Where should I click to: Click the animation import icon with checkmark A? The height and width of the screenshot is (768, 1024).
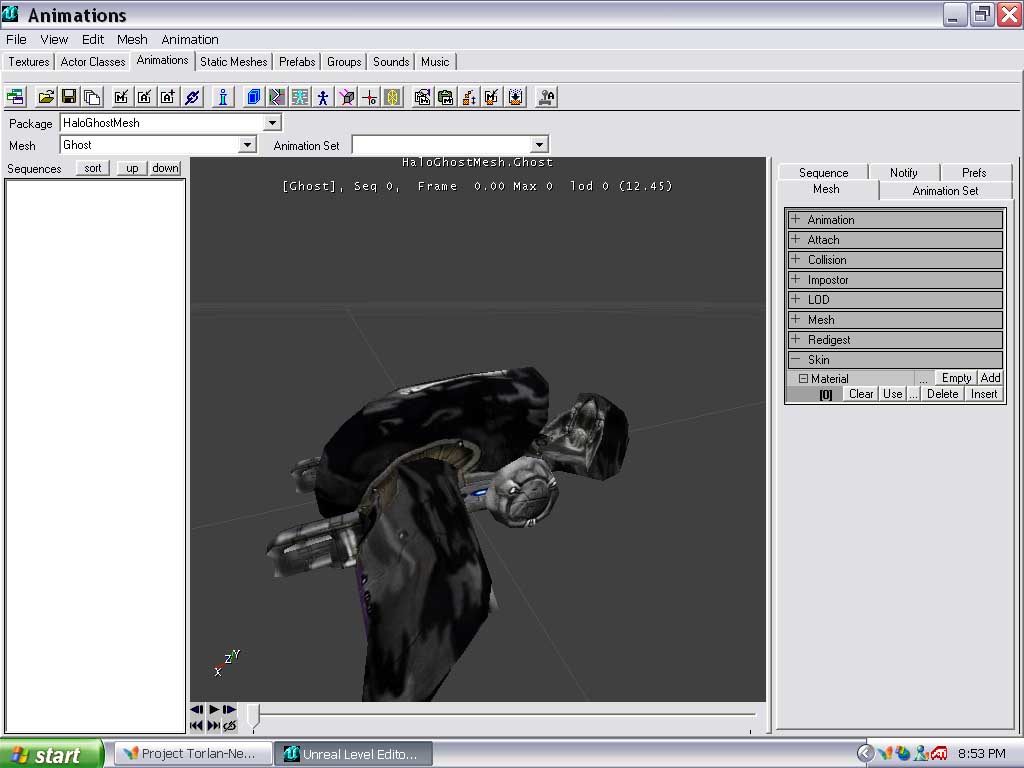[144, 97]
